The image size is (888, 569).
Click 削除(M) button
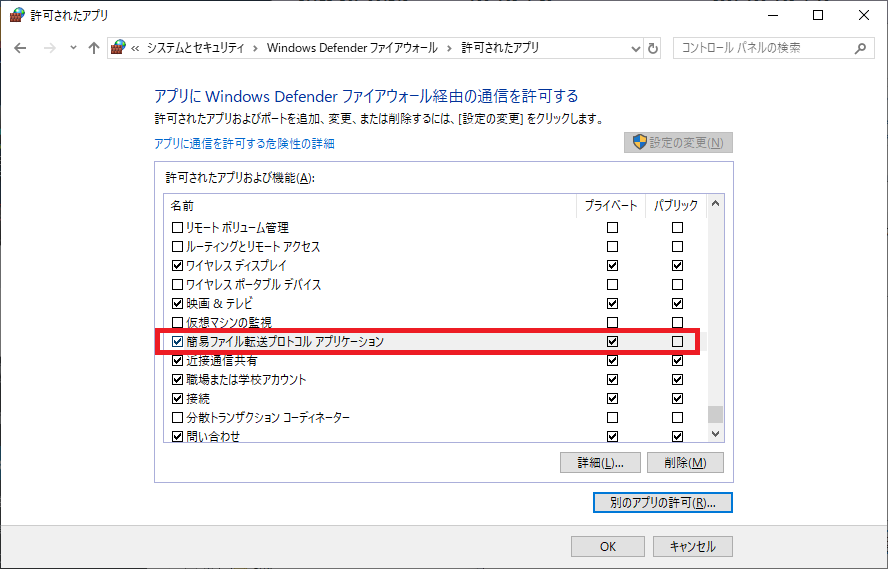[685, 463]
